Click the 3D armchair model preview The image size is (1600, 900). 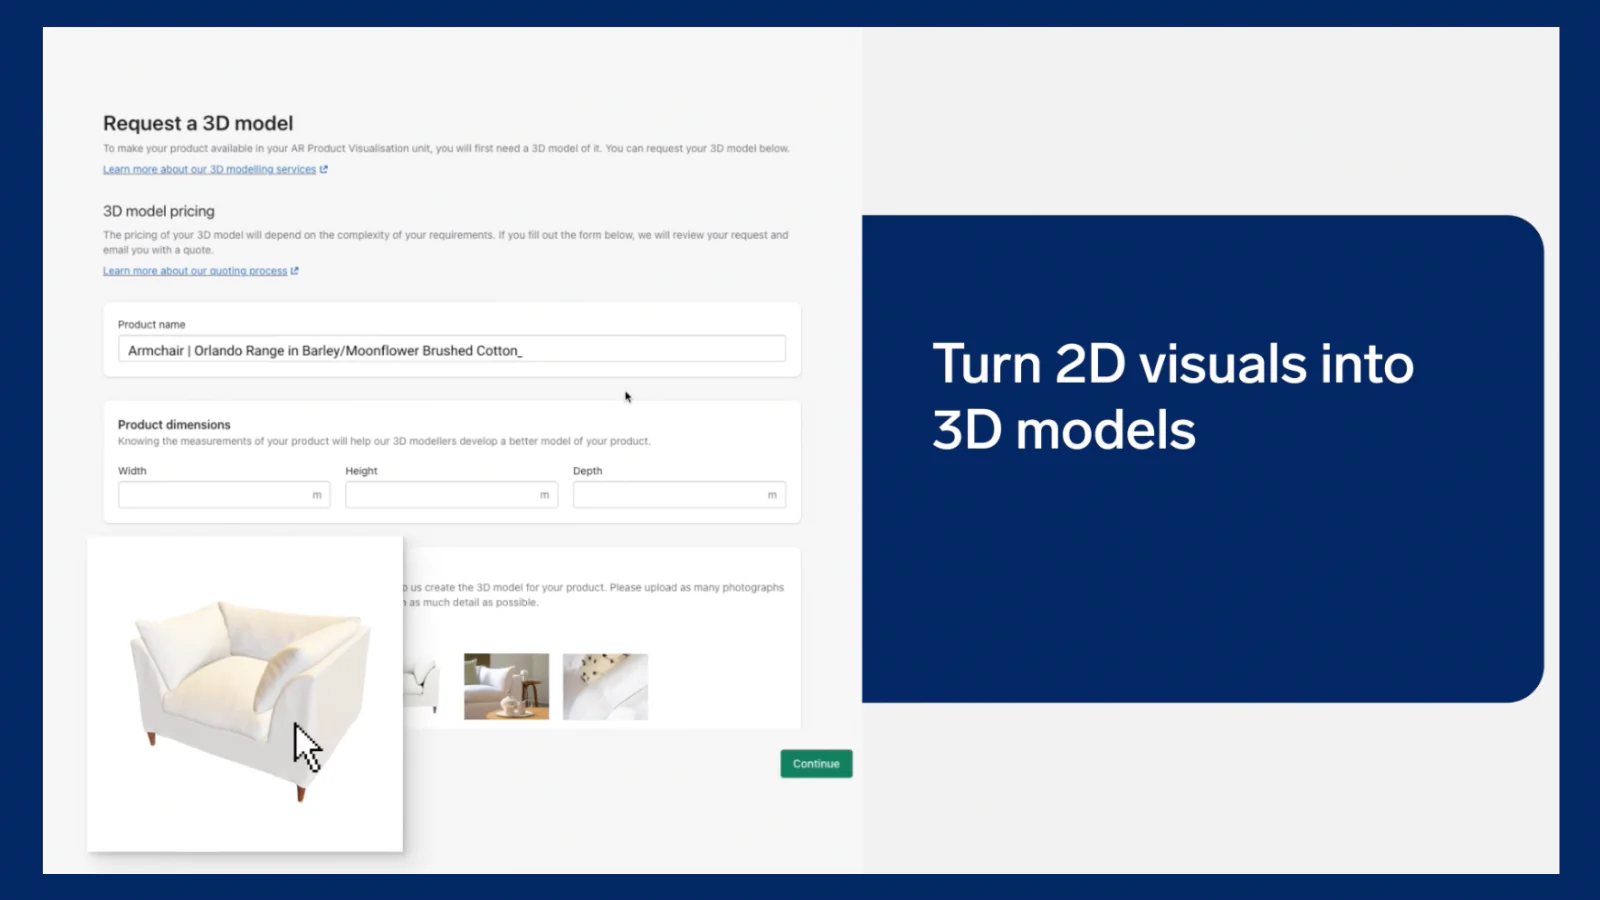(245, 694)
